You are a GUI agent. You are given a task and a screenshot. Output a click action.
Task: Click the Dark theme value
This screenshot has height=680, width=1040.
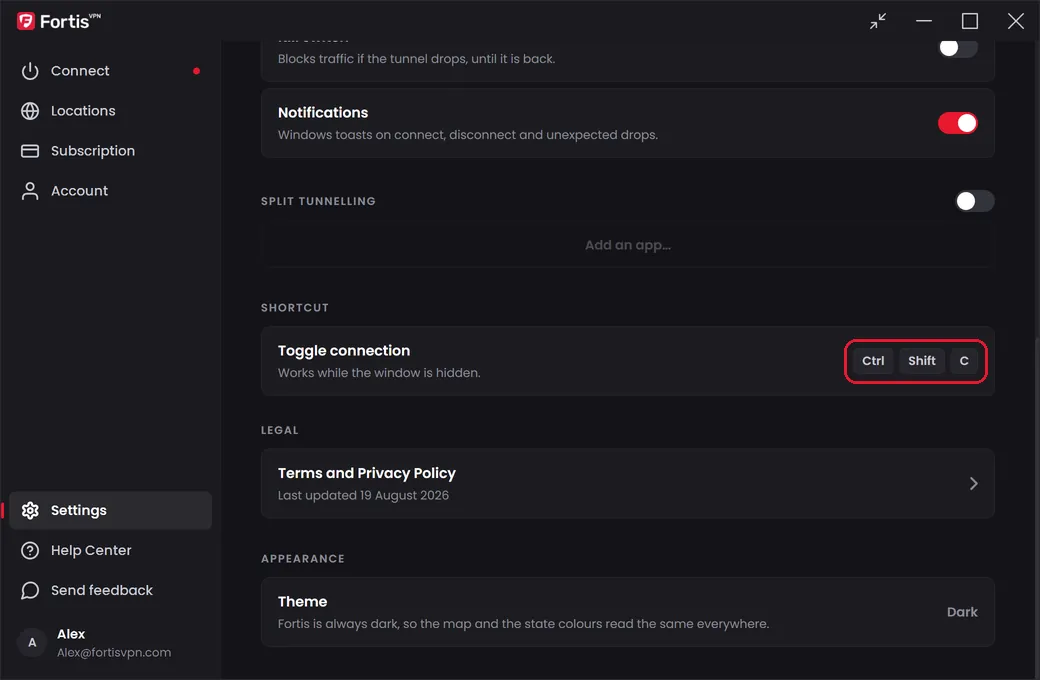coord(962,612)
